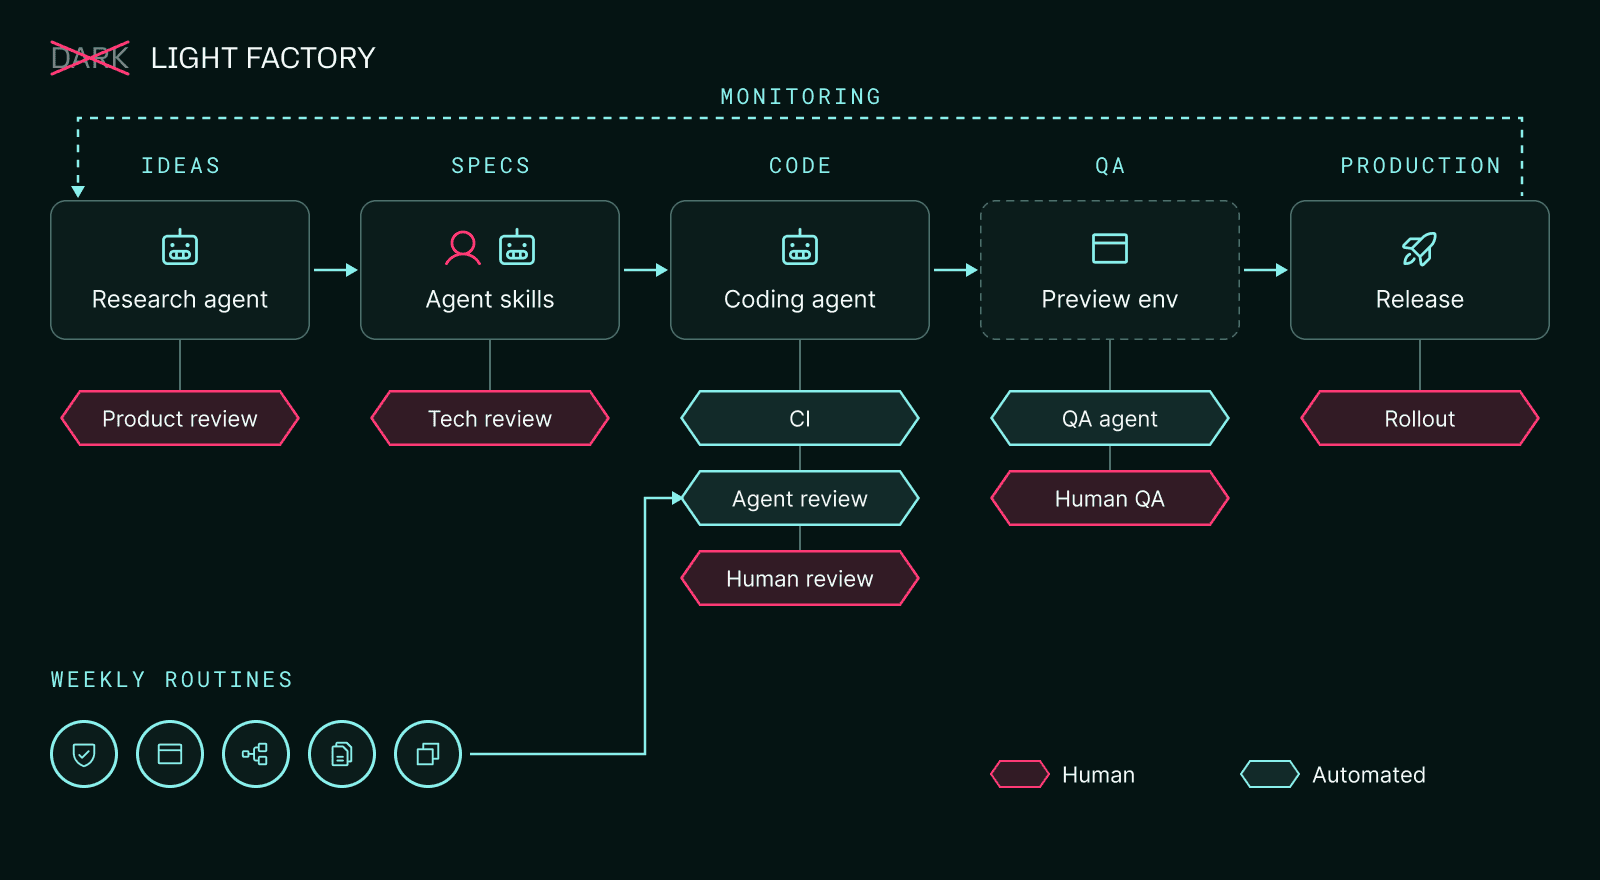Viewport: 1600px width, 880px height.
Task: Click the CODE column heading
Action: [800, 166]
